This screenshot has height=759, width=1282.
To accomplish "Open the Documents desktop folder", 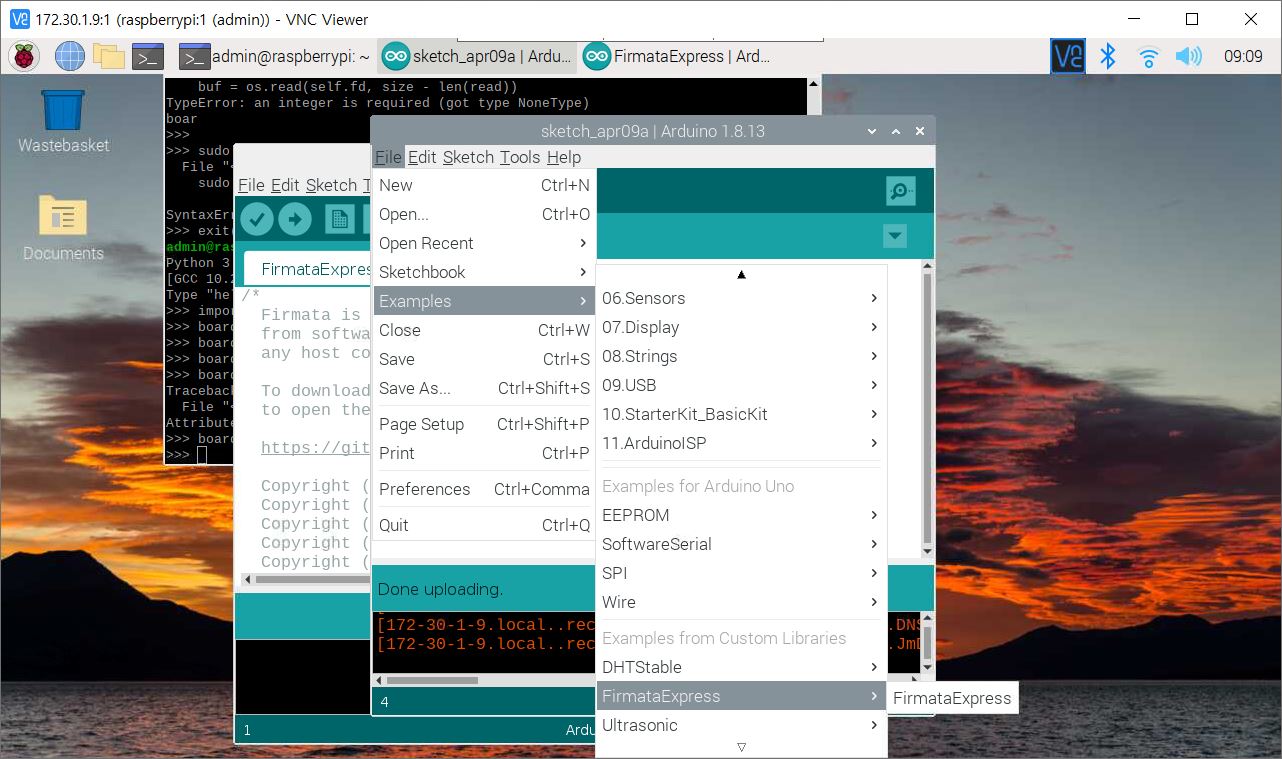I will click(63, 228).
